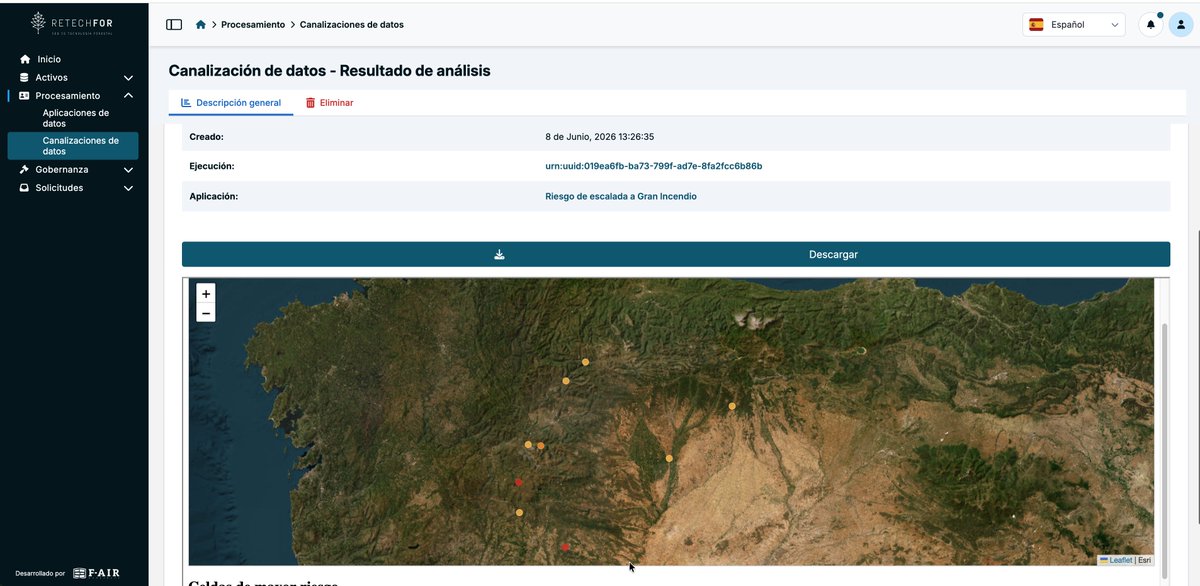The image size is (1200, 586).
Task: Click the lowest red marker on map
Action: point(566,547)
